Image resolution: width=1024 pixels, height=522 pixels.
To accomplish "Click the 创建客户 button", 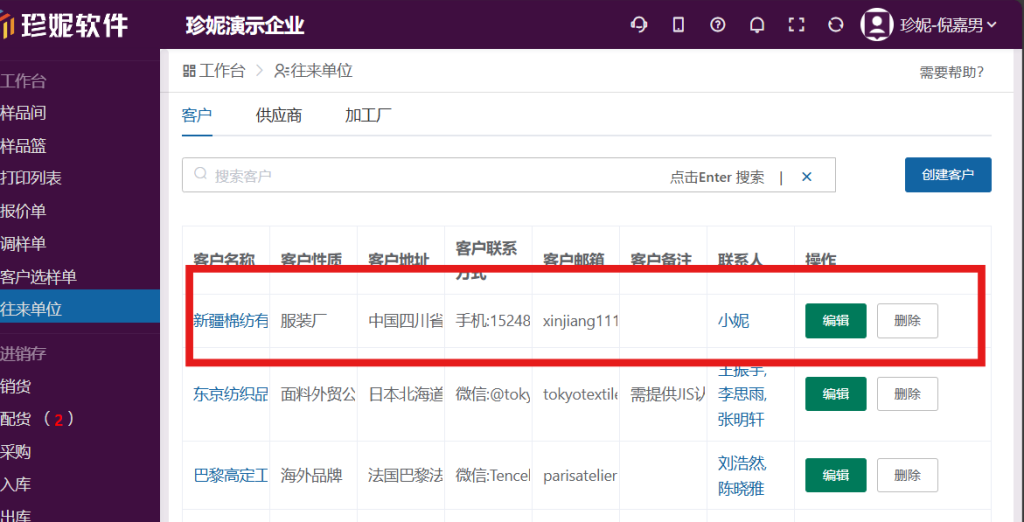I will pyautogui.click(x=948, y=174).
